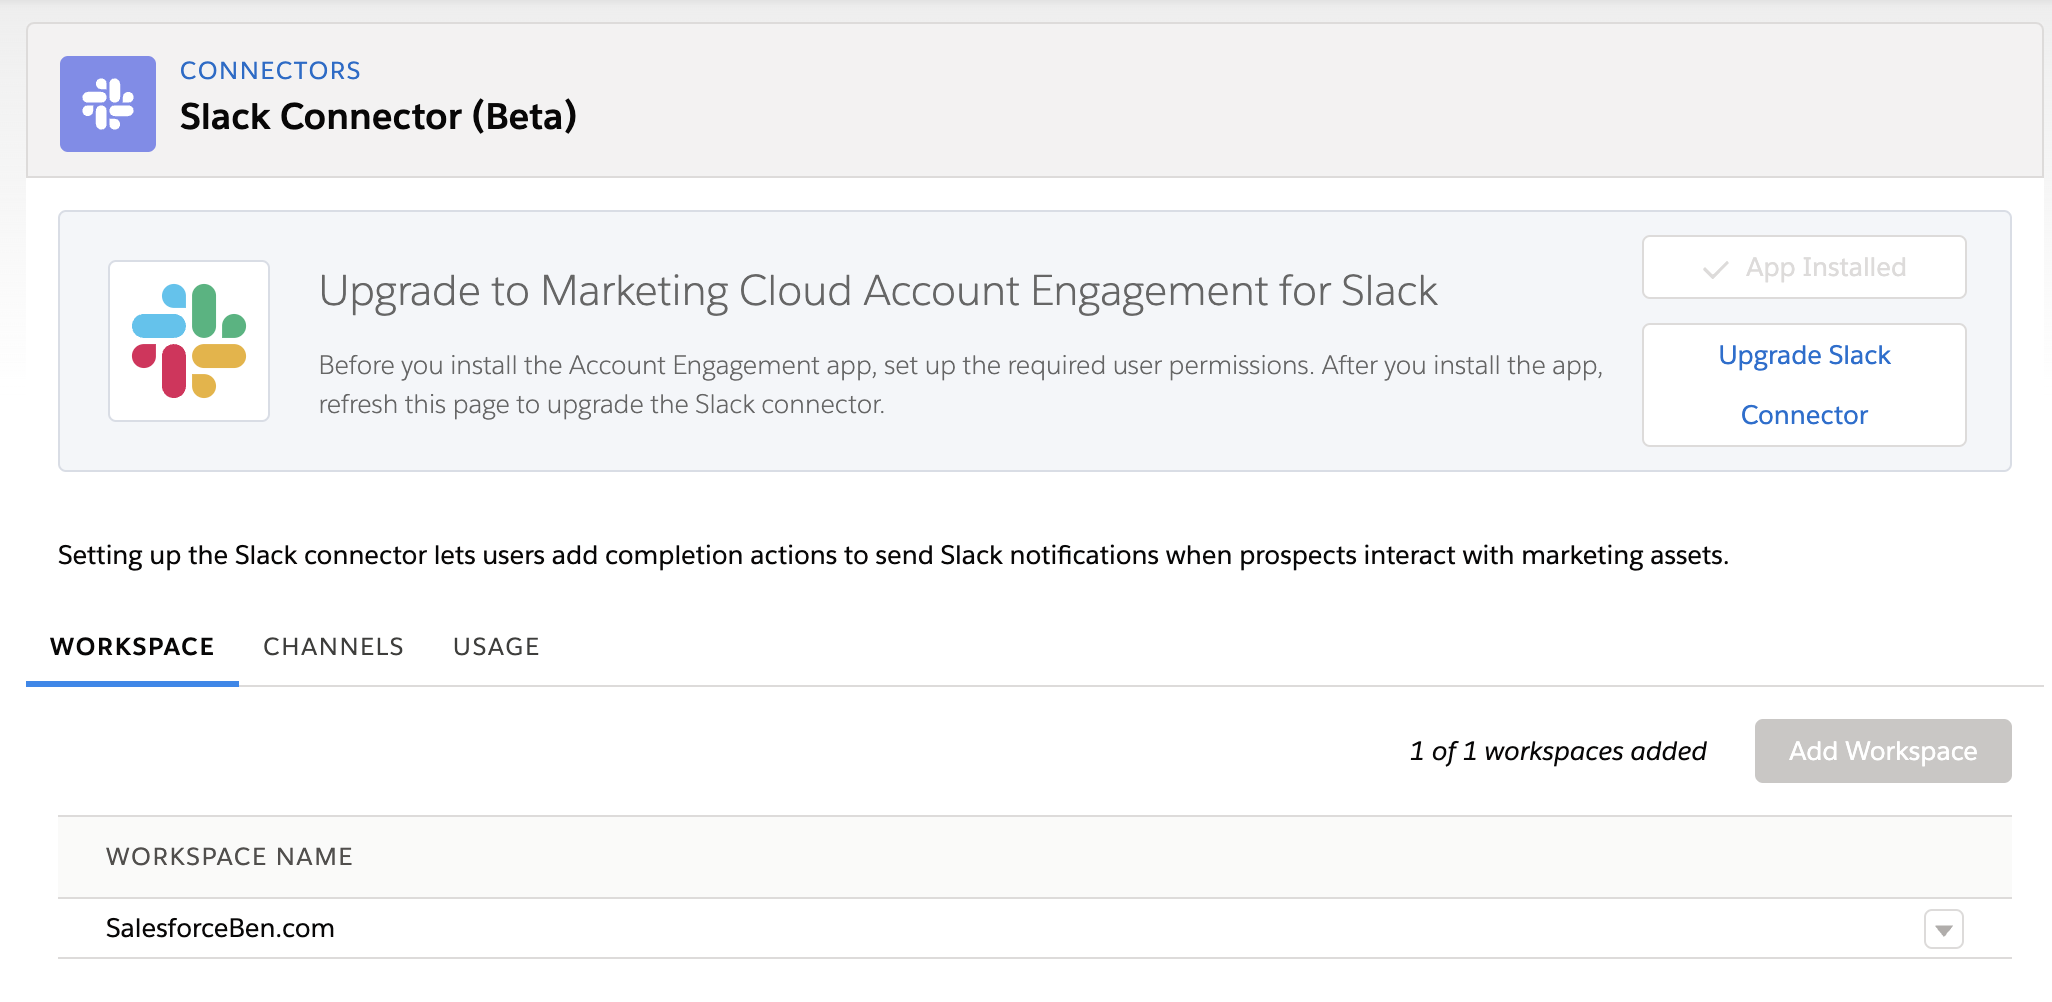Click the Slack Connector header icon
2052x1002 pixels.
pos(108,104)
